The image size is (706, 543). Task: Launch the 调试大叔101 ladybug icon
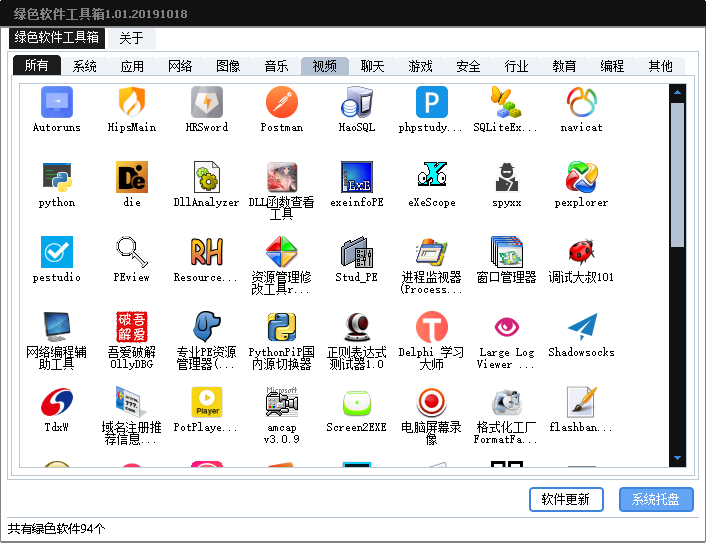pos(582,252)
